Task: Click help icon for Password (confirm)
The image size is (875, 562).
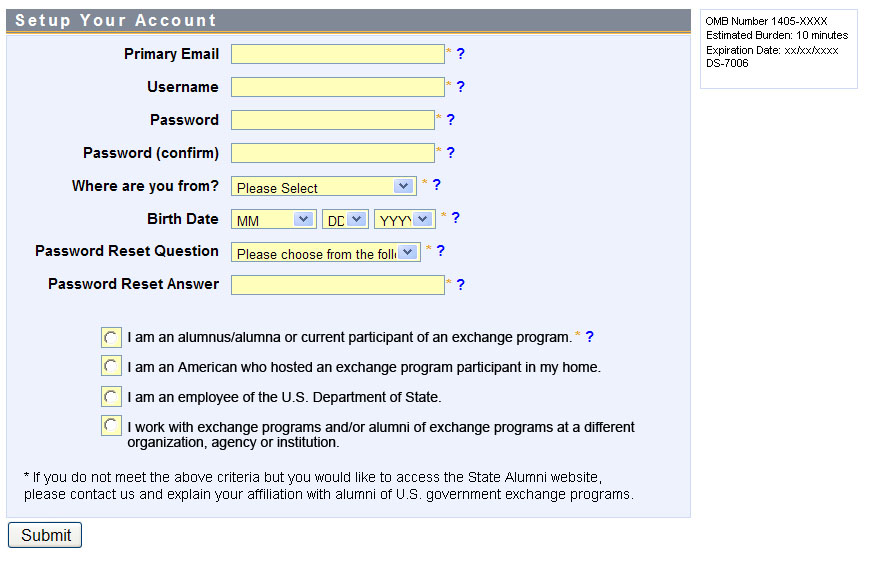Action: [x=451, y=153]
